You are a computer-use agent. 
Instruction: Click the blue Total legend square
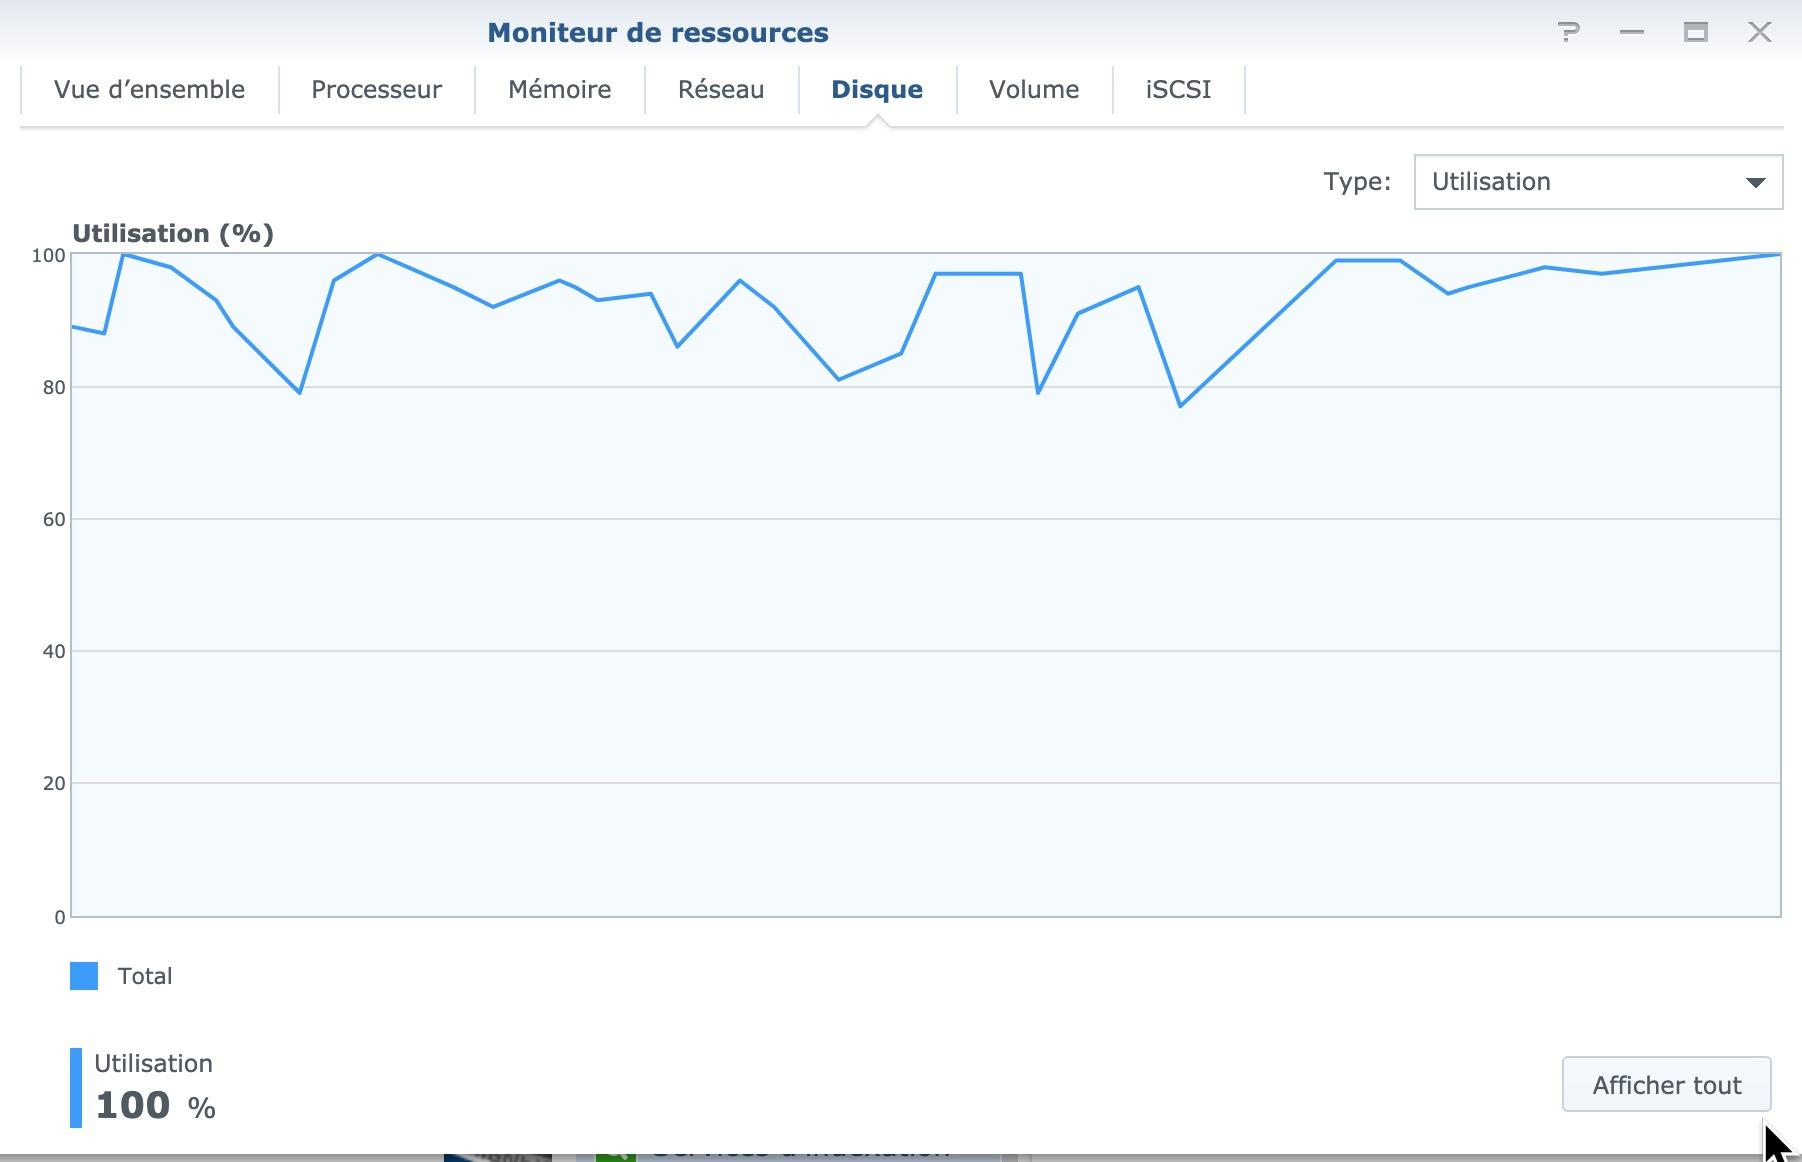(x=84, y=976)
